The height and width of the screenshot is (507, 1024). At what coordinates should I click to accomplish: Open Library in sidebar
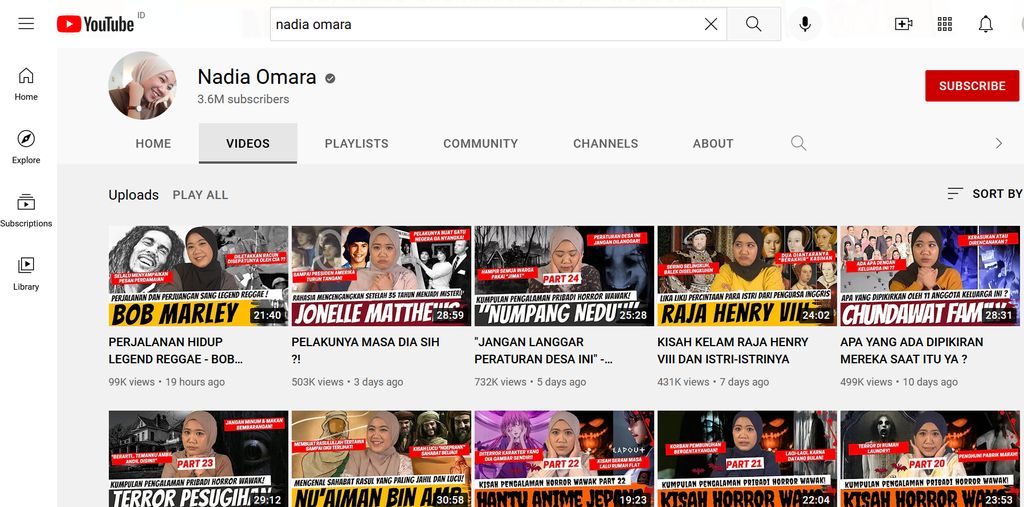click(26, 274)
